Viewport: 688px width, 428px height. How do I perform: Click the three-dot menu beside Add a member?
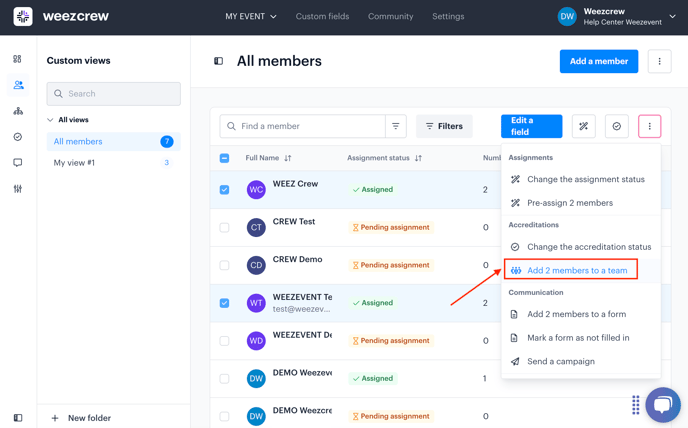[659, 61]
